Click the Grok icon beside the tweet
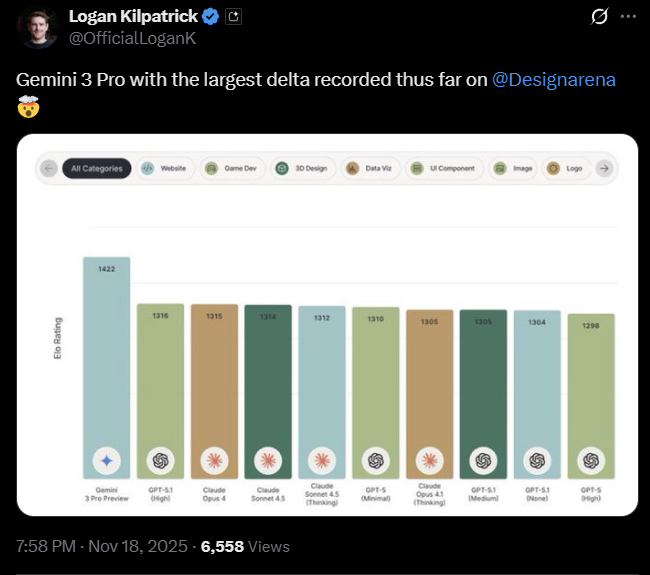The width and height of the screenshot is (650, 575). tap(601, 17)
